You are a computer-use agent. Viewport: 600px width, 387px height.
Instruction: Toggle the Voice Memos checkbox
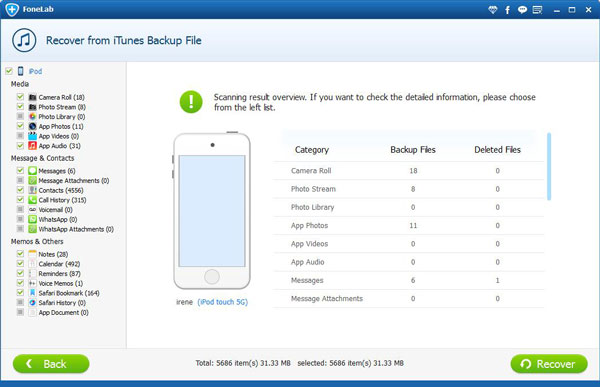[x=20, y=283]
